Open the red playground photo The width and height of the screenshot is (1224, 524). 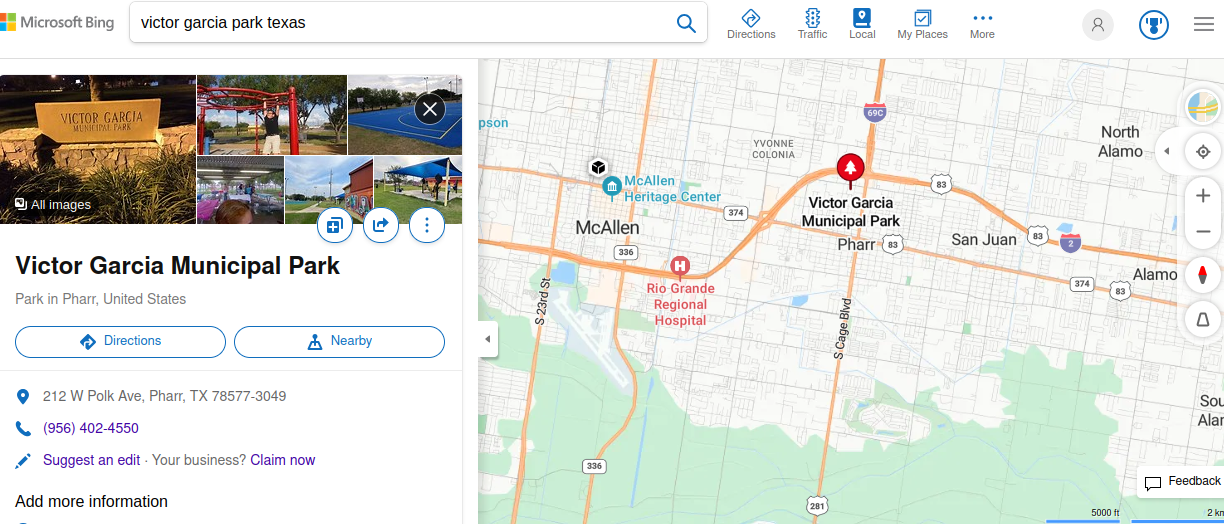click(x=272, y=115)
